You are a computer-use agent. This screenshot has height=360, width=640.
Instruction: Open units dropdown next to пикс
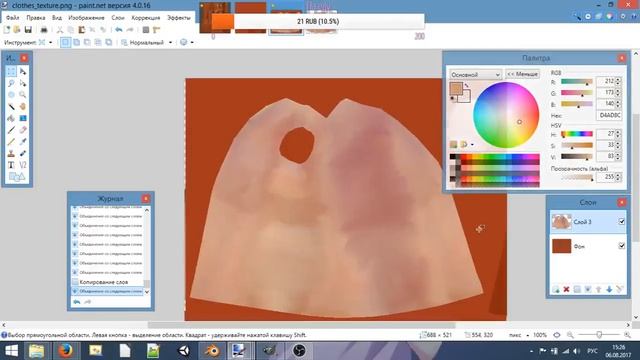click(x=528, y=335)
